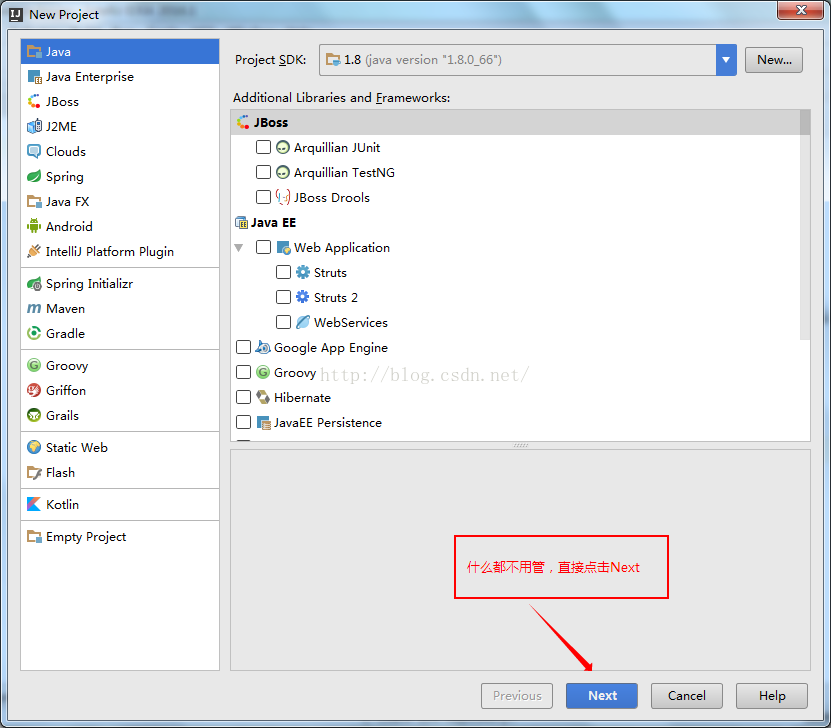Click the IntelliJ Platform Plugin icon

coord(34,251)
